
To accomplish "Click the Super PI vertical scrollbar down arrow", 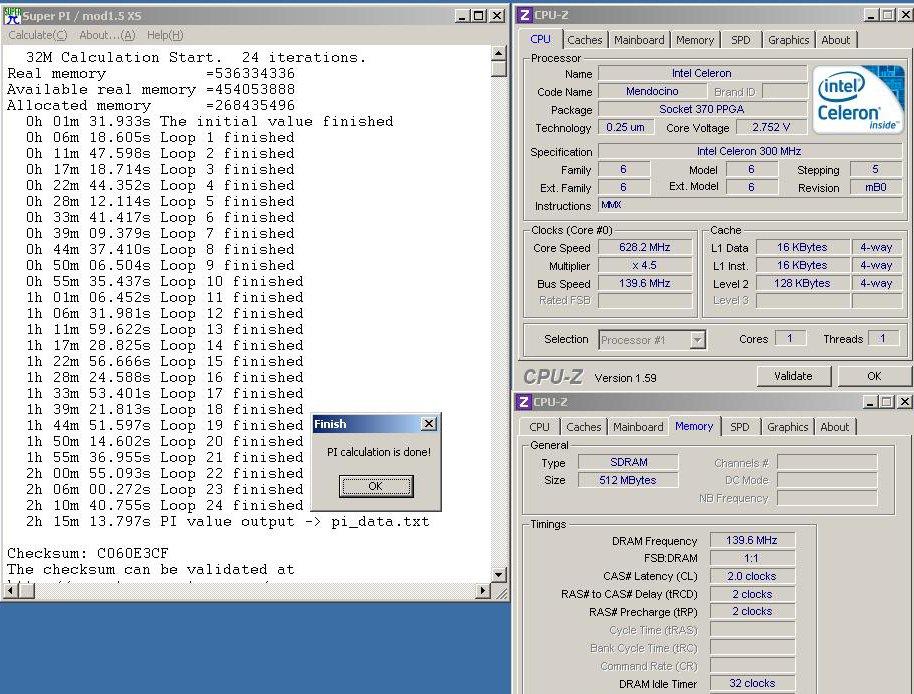I will pyautogui.click(x=498, y=575).
